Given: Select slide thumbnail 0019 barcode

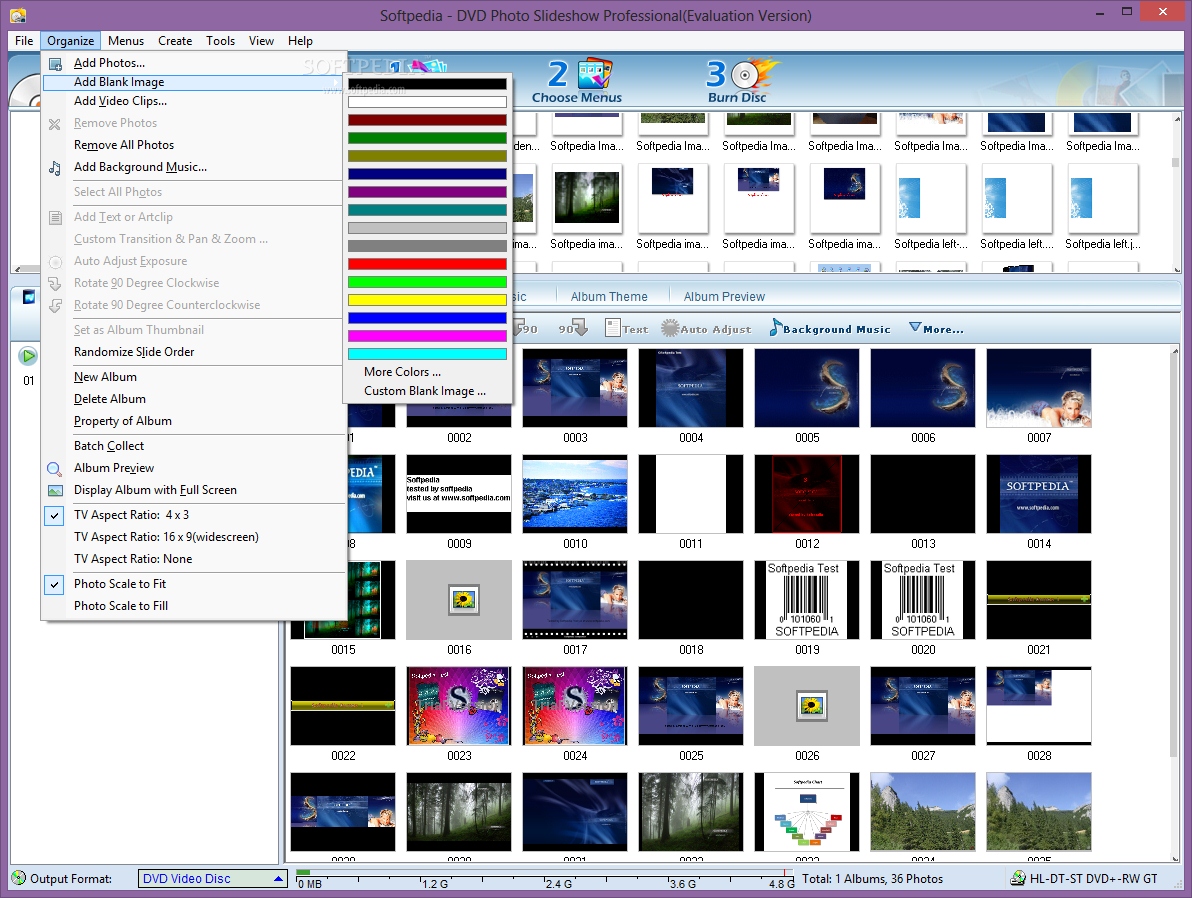Looking at the screenshot, I should point(807,600).
